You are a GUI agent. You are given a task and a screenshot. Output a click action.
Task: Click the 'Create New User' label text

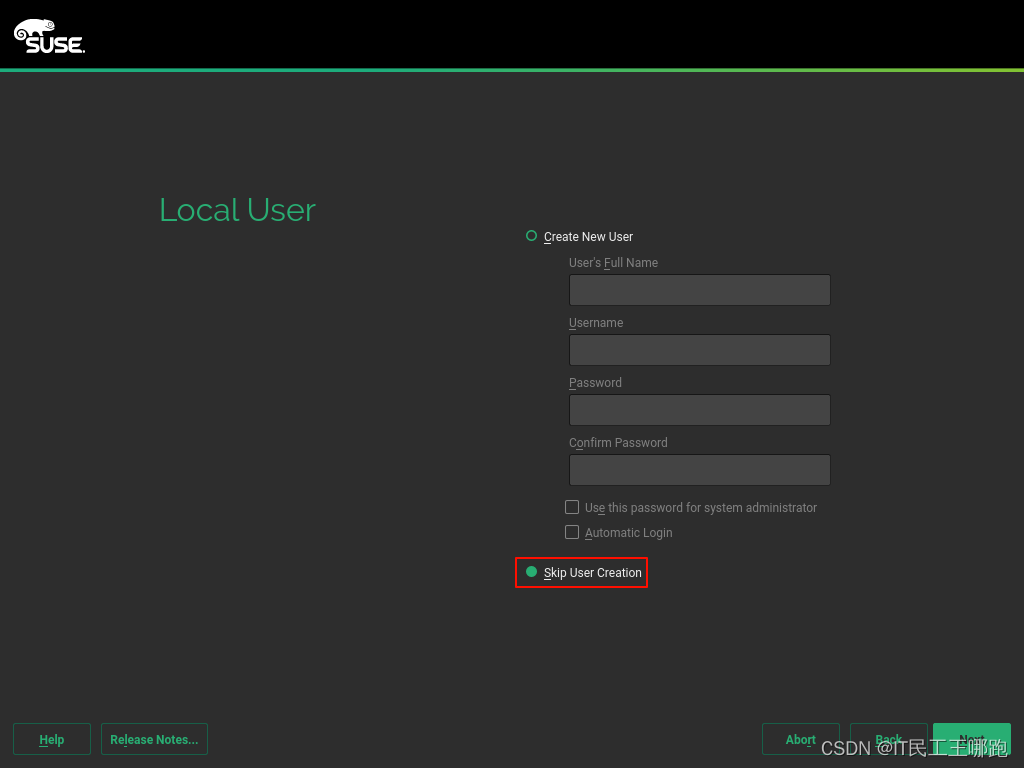click(588, 236)
